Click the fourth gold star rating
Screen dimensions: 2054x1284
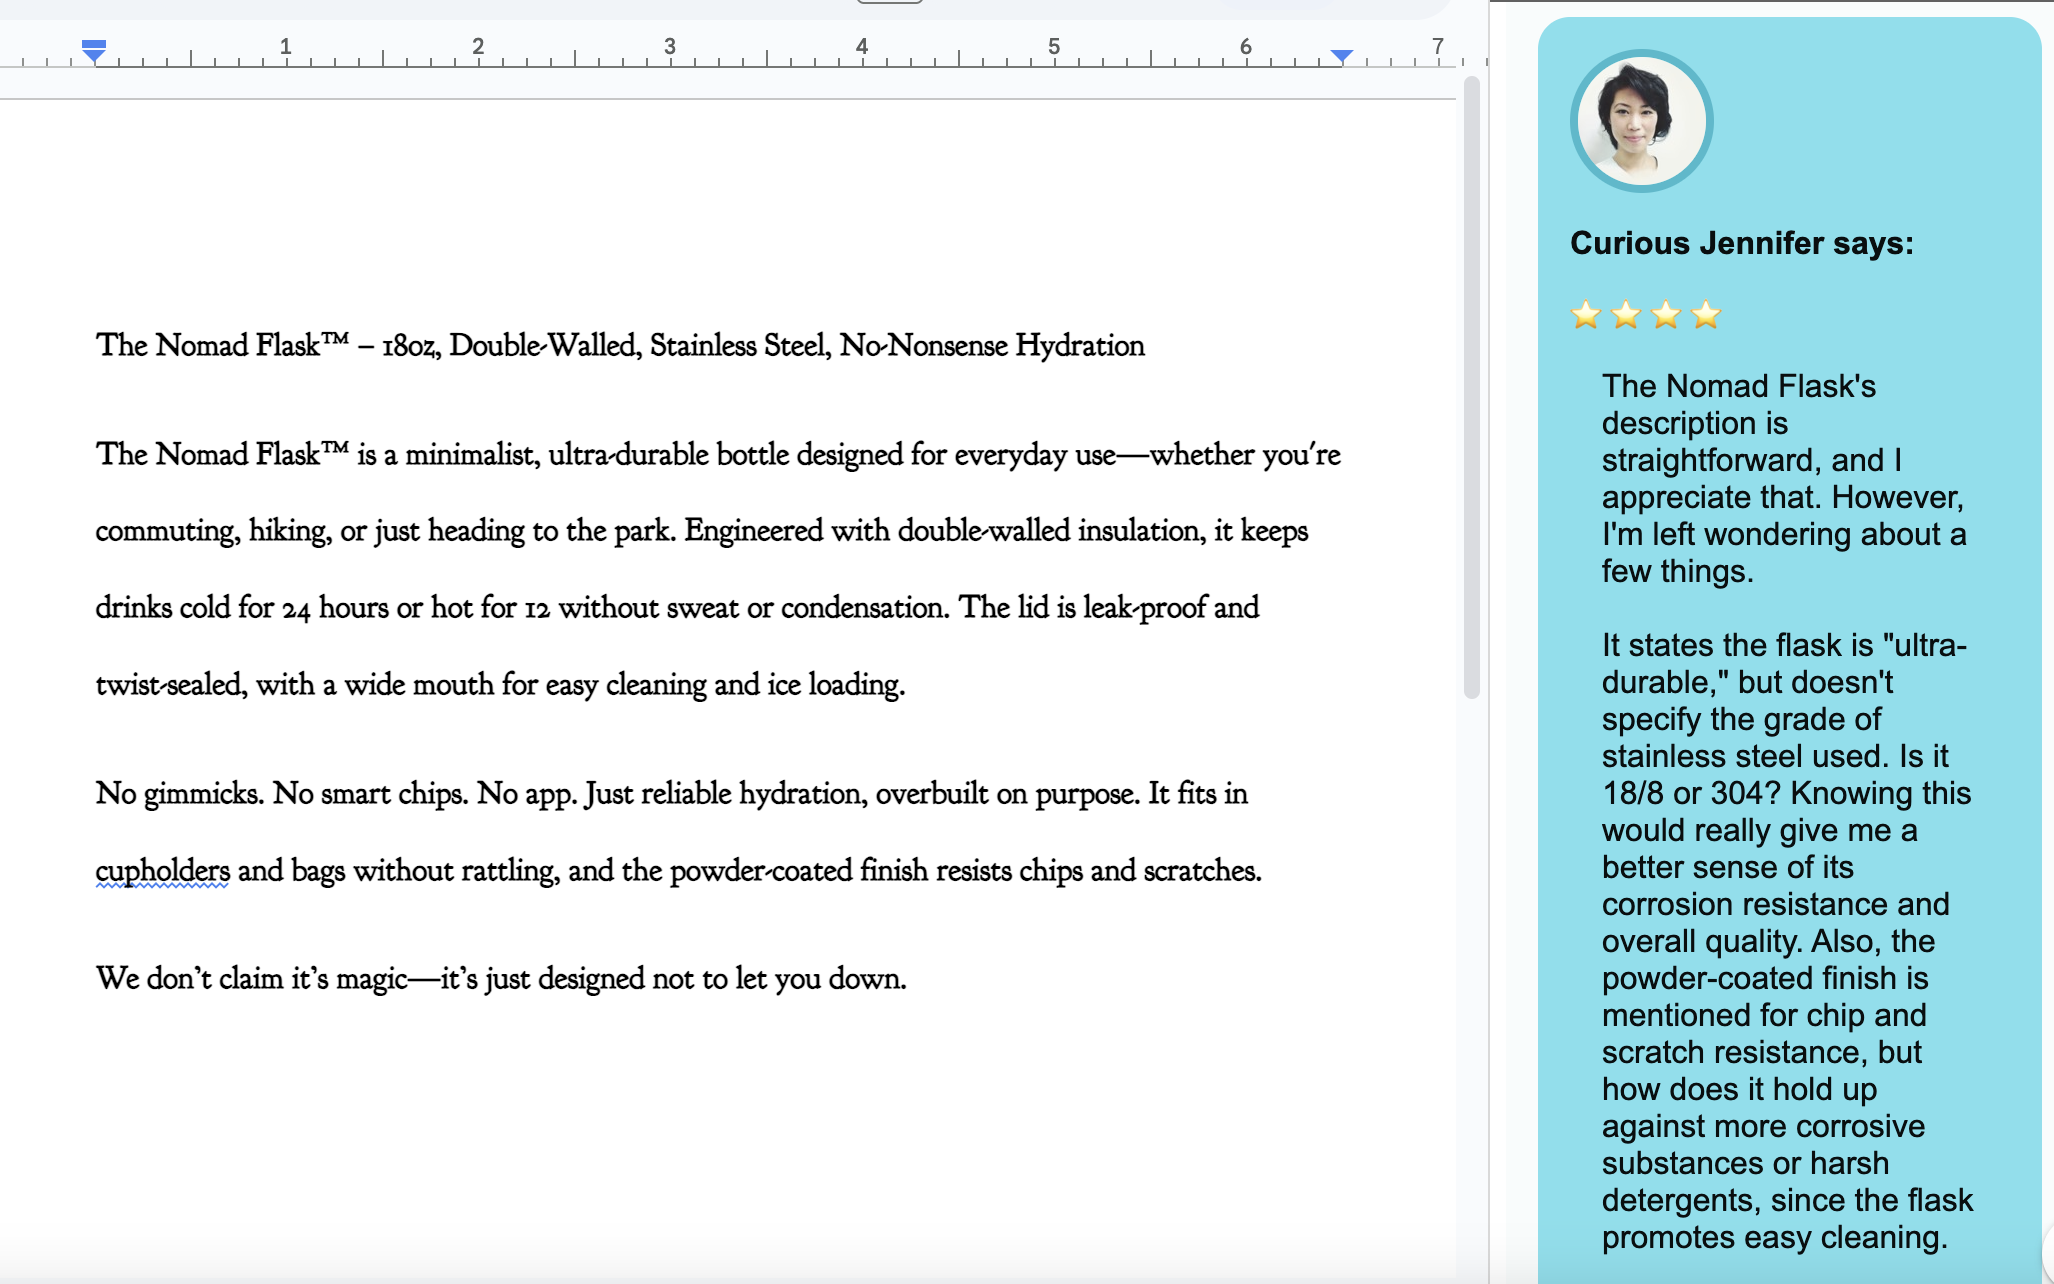1706,315
